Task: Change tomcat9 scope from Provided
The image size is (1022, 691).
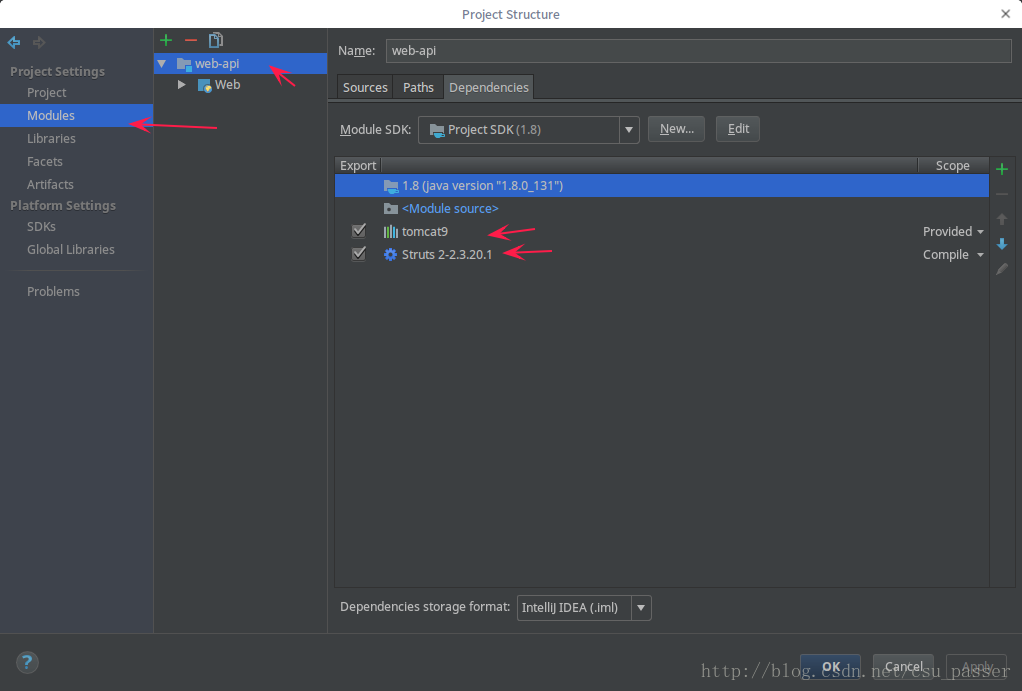Action: pyautogui.click(x=953, y=232)
